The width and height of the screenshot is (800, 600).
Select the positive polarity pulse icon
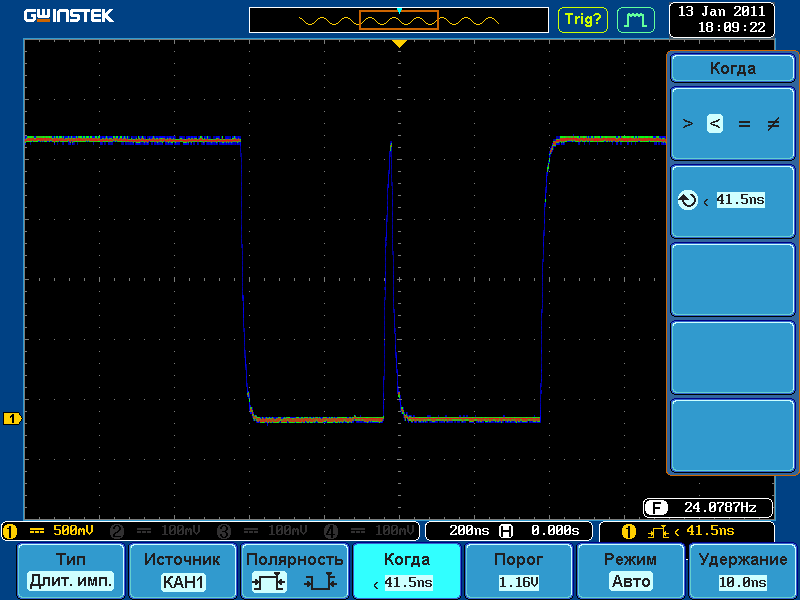[x=270, y=582]
